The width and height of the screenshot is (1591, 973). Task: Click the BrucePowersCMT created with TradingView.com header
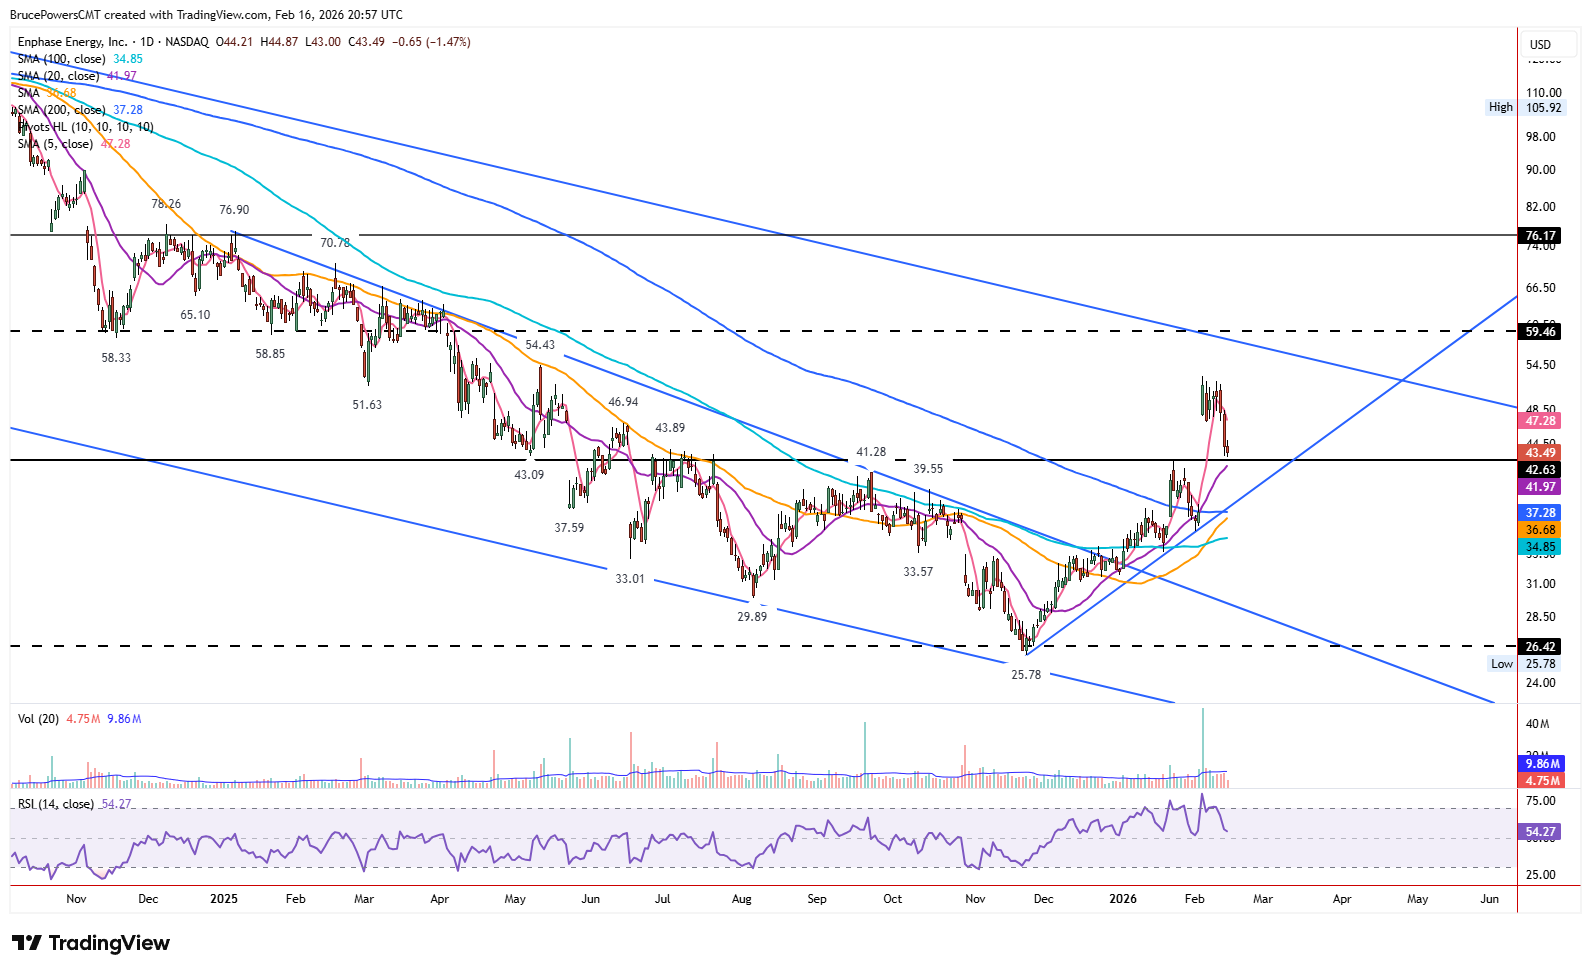pyautogui.click(x=206, y=15)
